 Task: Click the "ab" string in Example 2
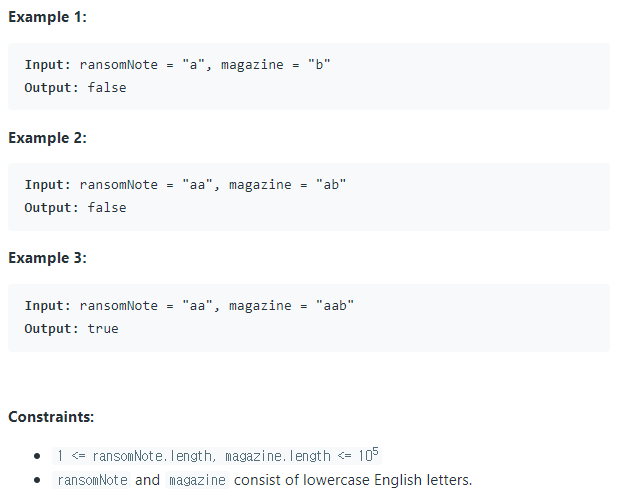point(331,185)
